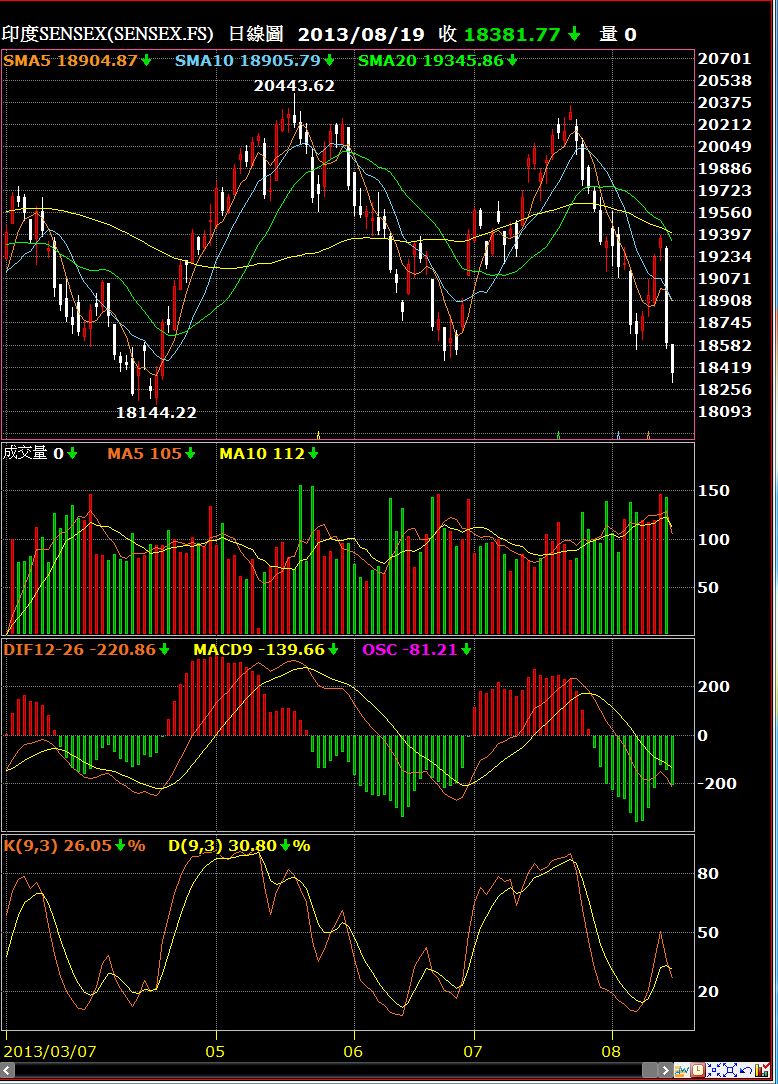The height and width of the screenshot is (1084, 778).
Task: Click the scroll right arrow of the chart scrollbar
Action: point(665,1070)
